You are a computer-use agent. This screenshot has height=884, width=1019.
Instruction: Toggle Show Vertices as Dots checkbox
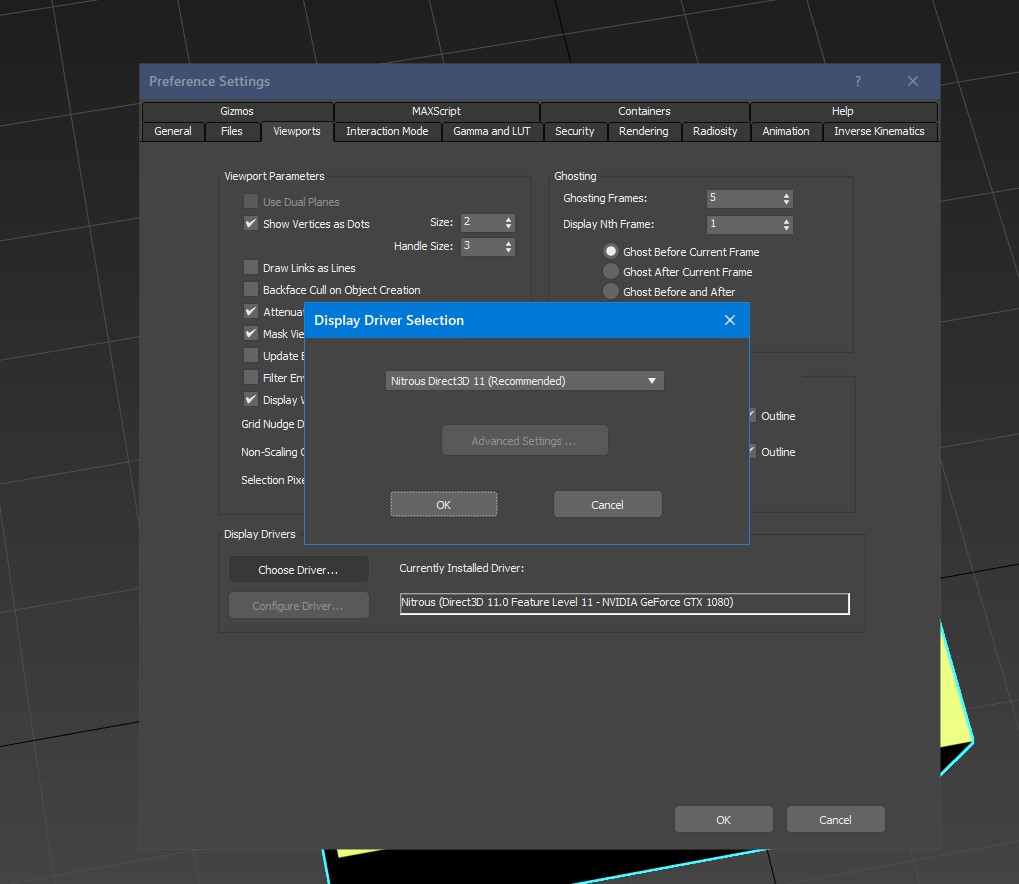pos(251,224)
